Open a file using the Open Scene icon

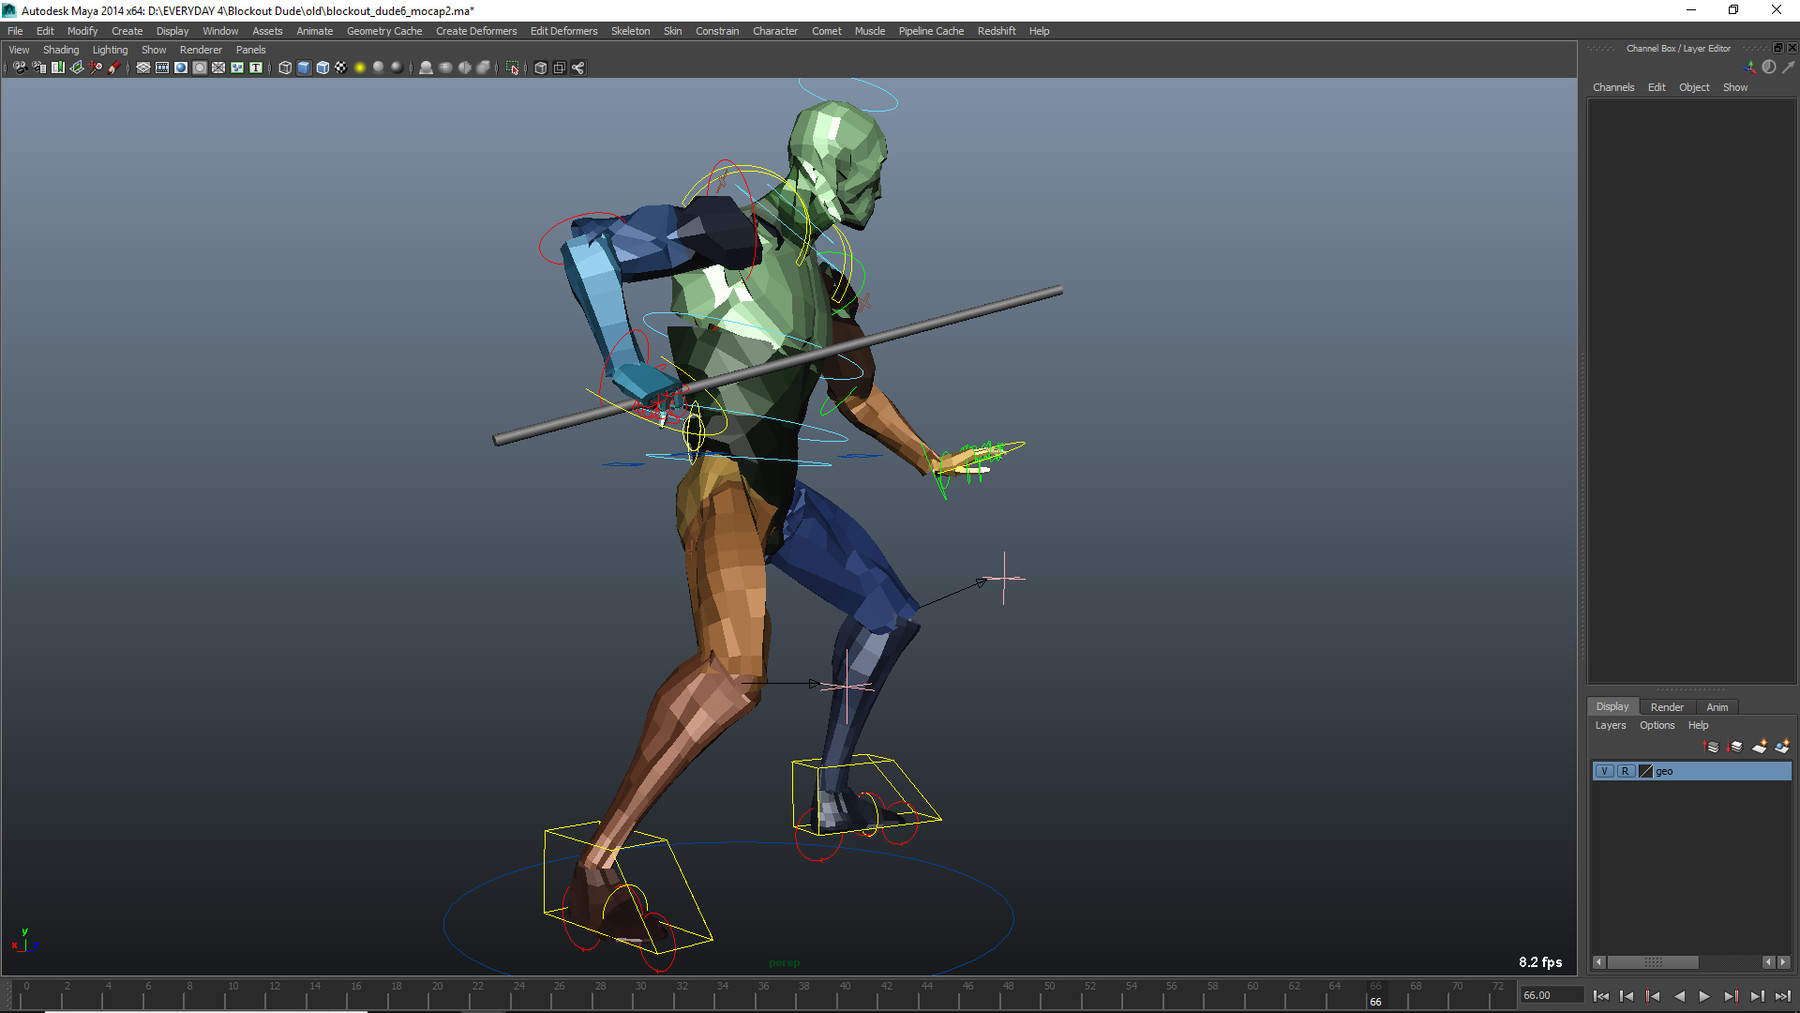click(x=40, y=68)
